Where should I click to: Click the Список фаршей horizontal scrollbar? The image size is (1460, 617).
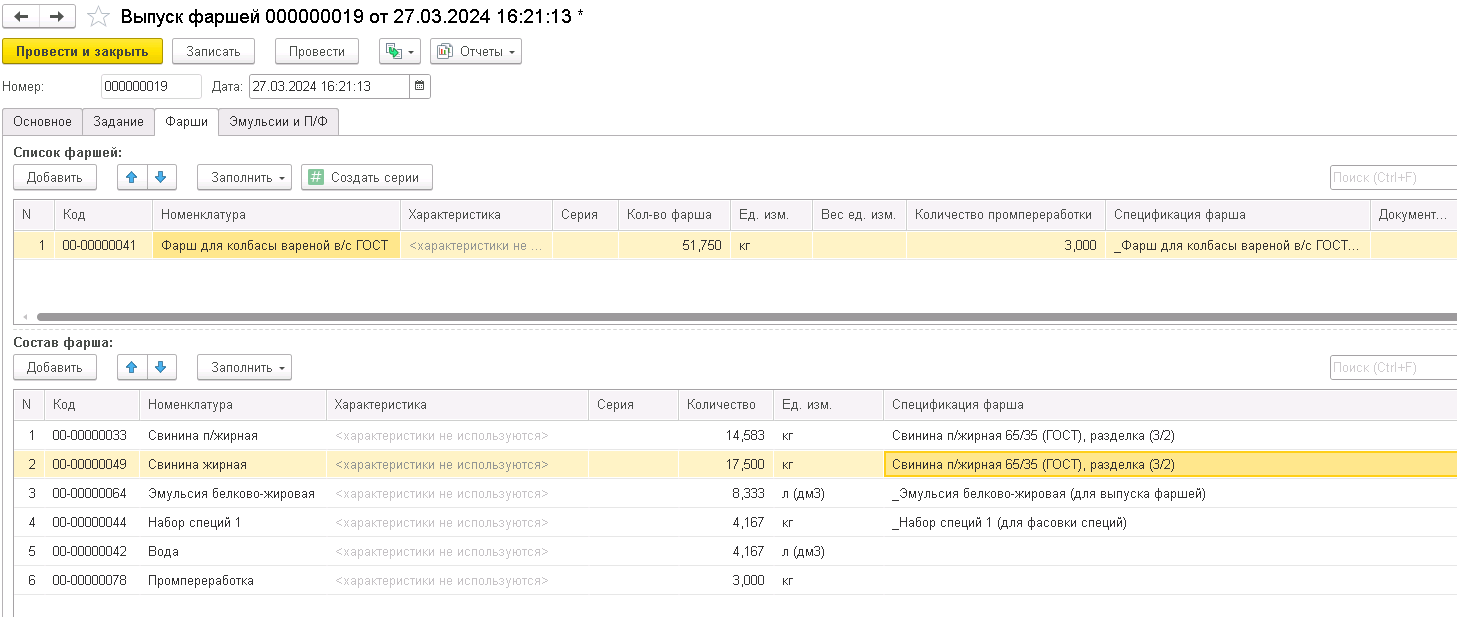(x=700, y=317)
